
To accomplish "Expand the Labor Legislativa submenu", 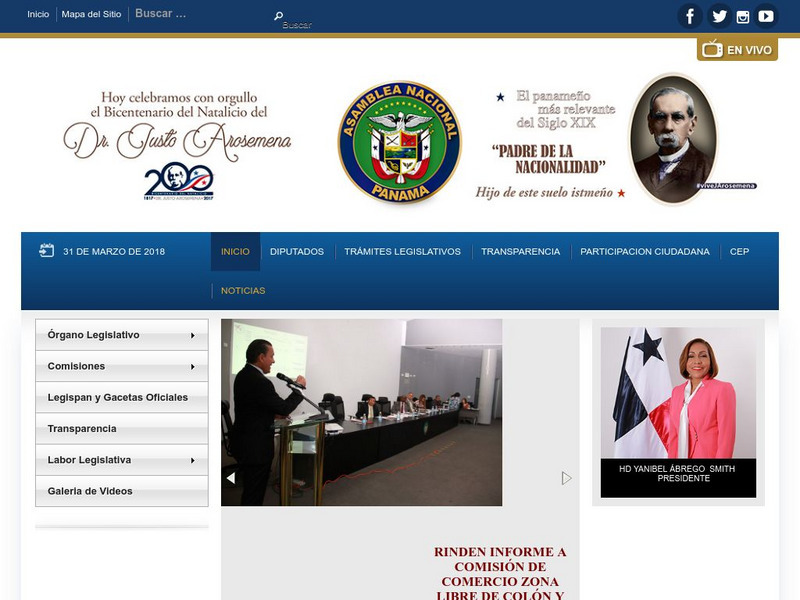I will [87, 460].
